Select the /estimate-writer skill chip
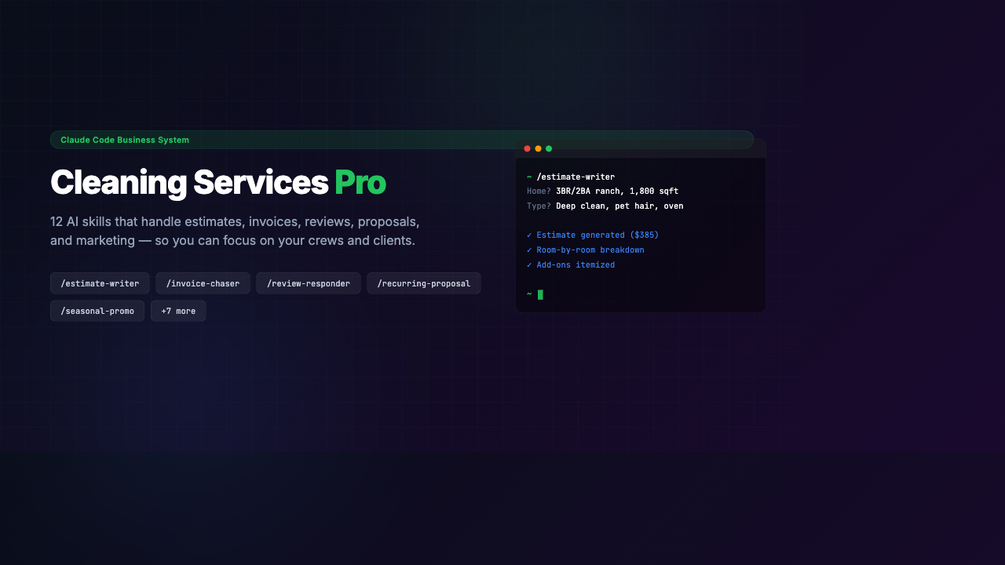1005x565 pixels. click(x=100, y=283)
